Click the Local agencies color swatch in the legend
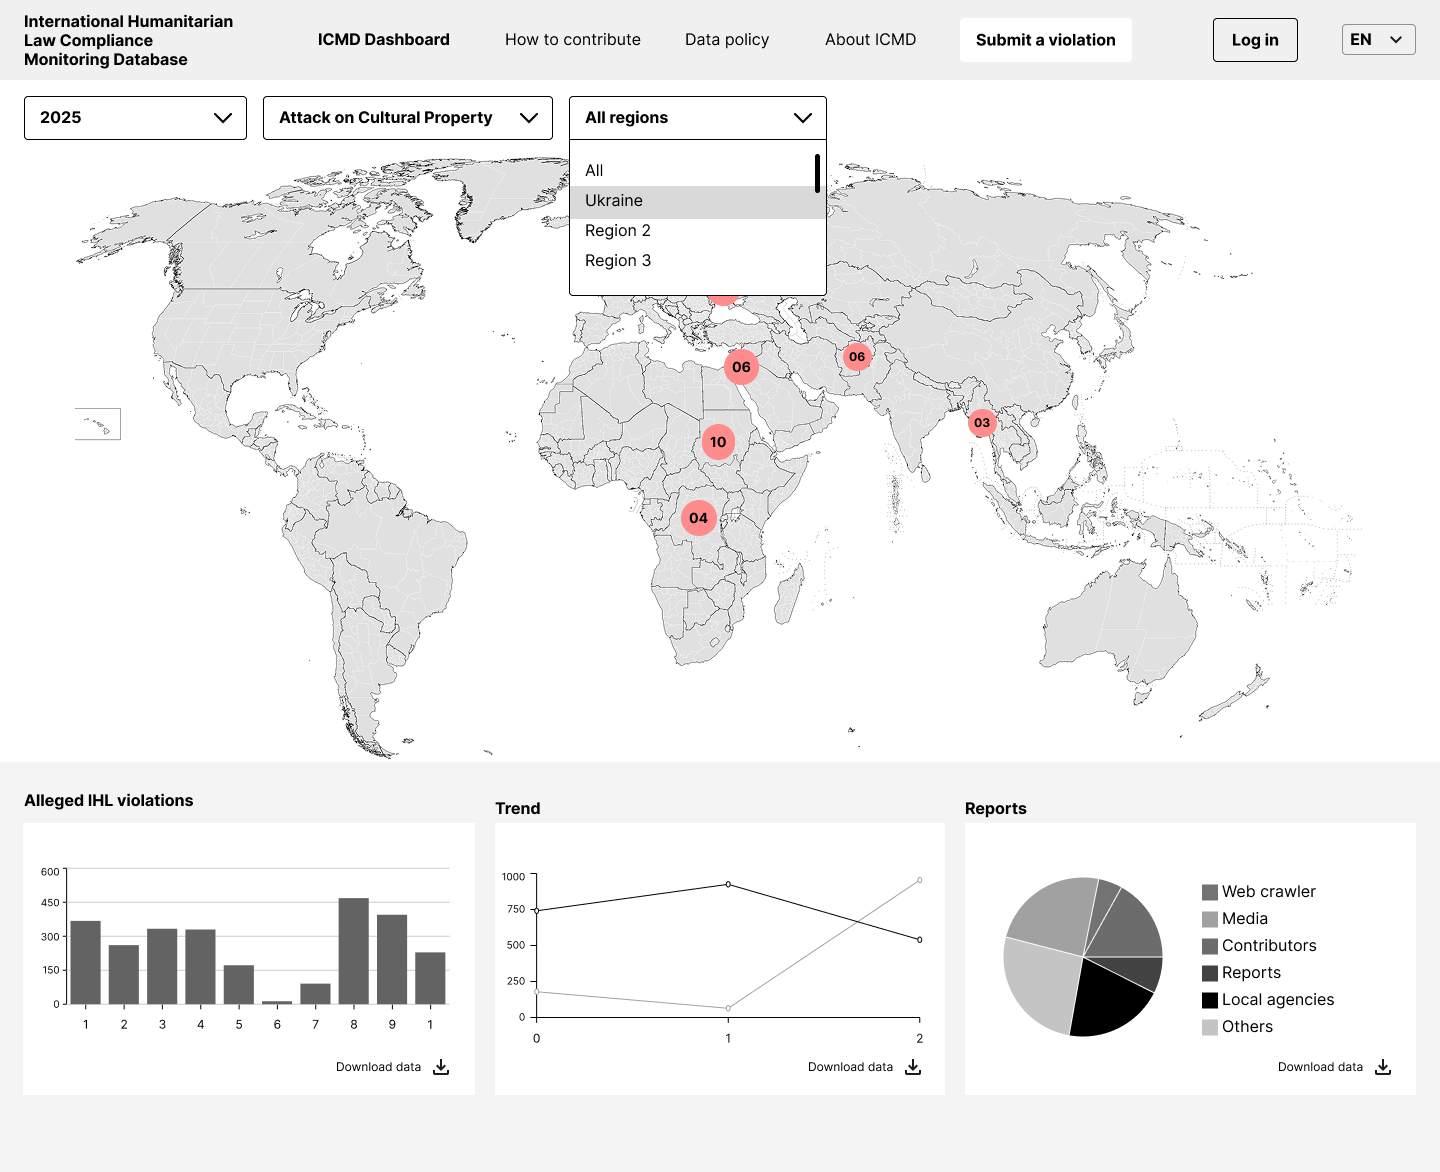The height and width of the screenshot is (1172, 1440). point(1211,999)
